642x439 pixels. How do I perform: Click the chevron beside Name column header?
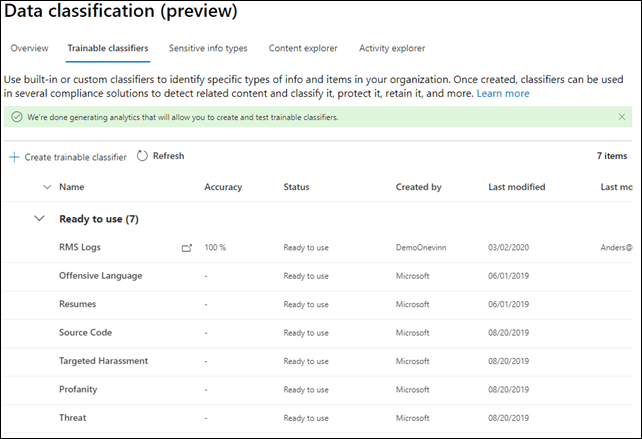46,187
